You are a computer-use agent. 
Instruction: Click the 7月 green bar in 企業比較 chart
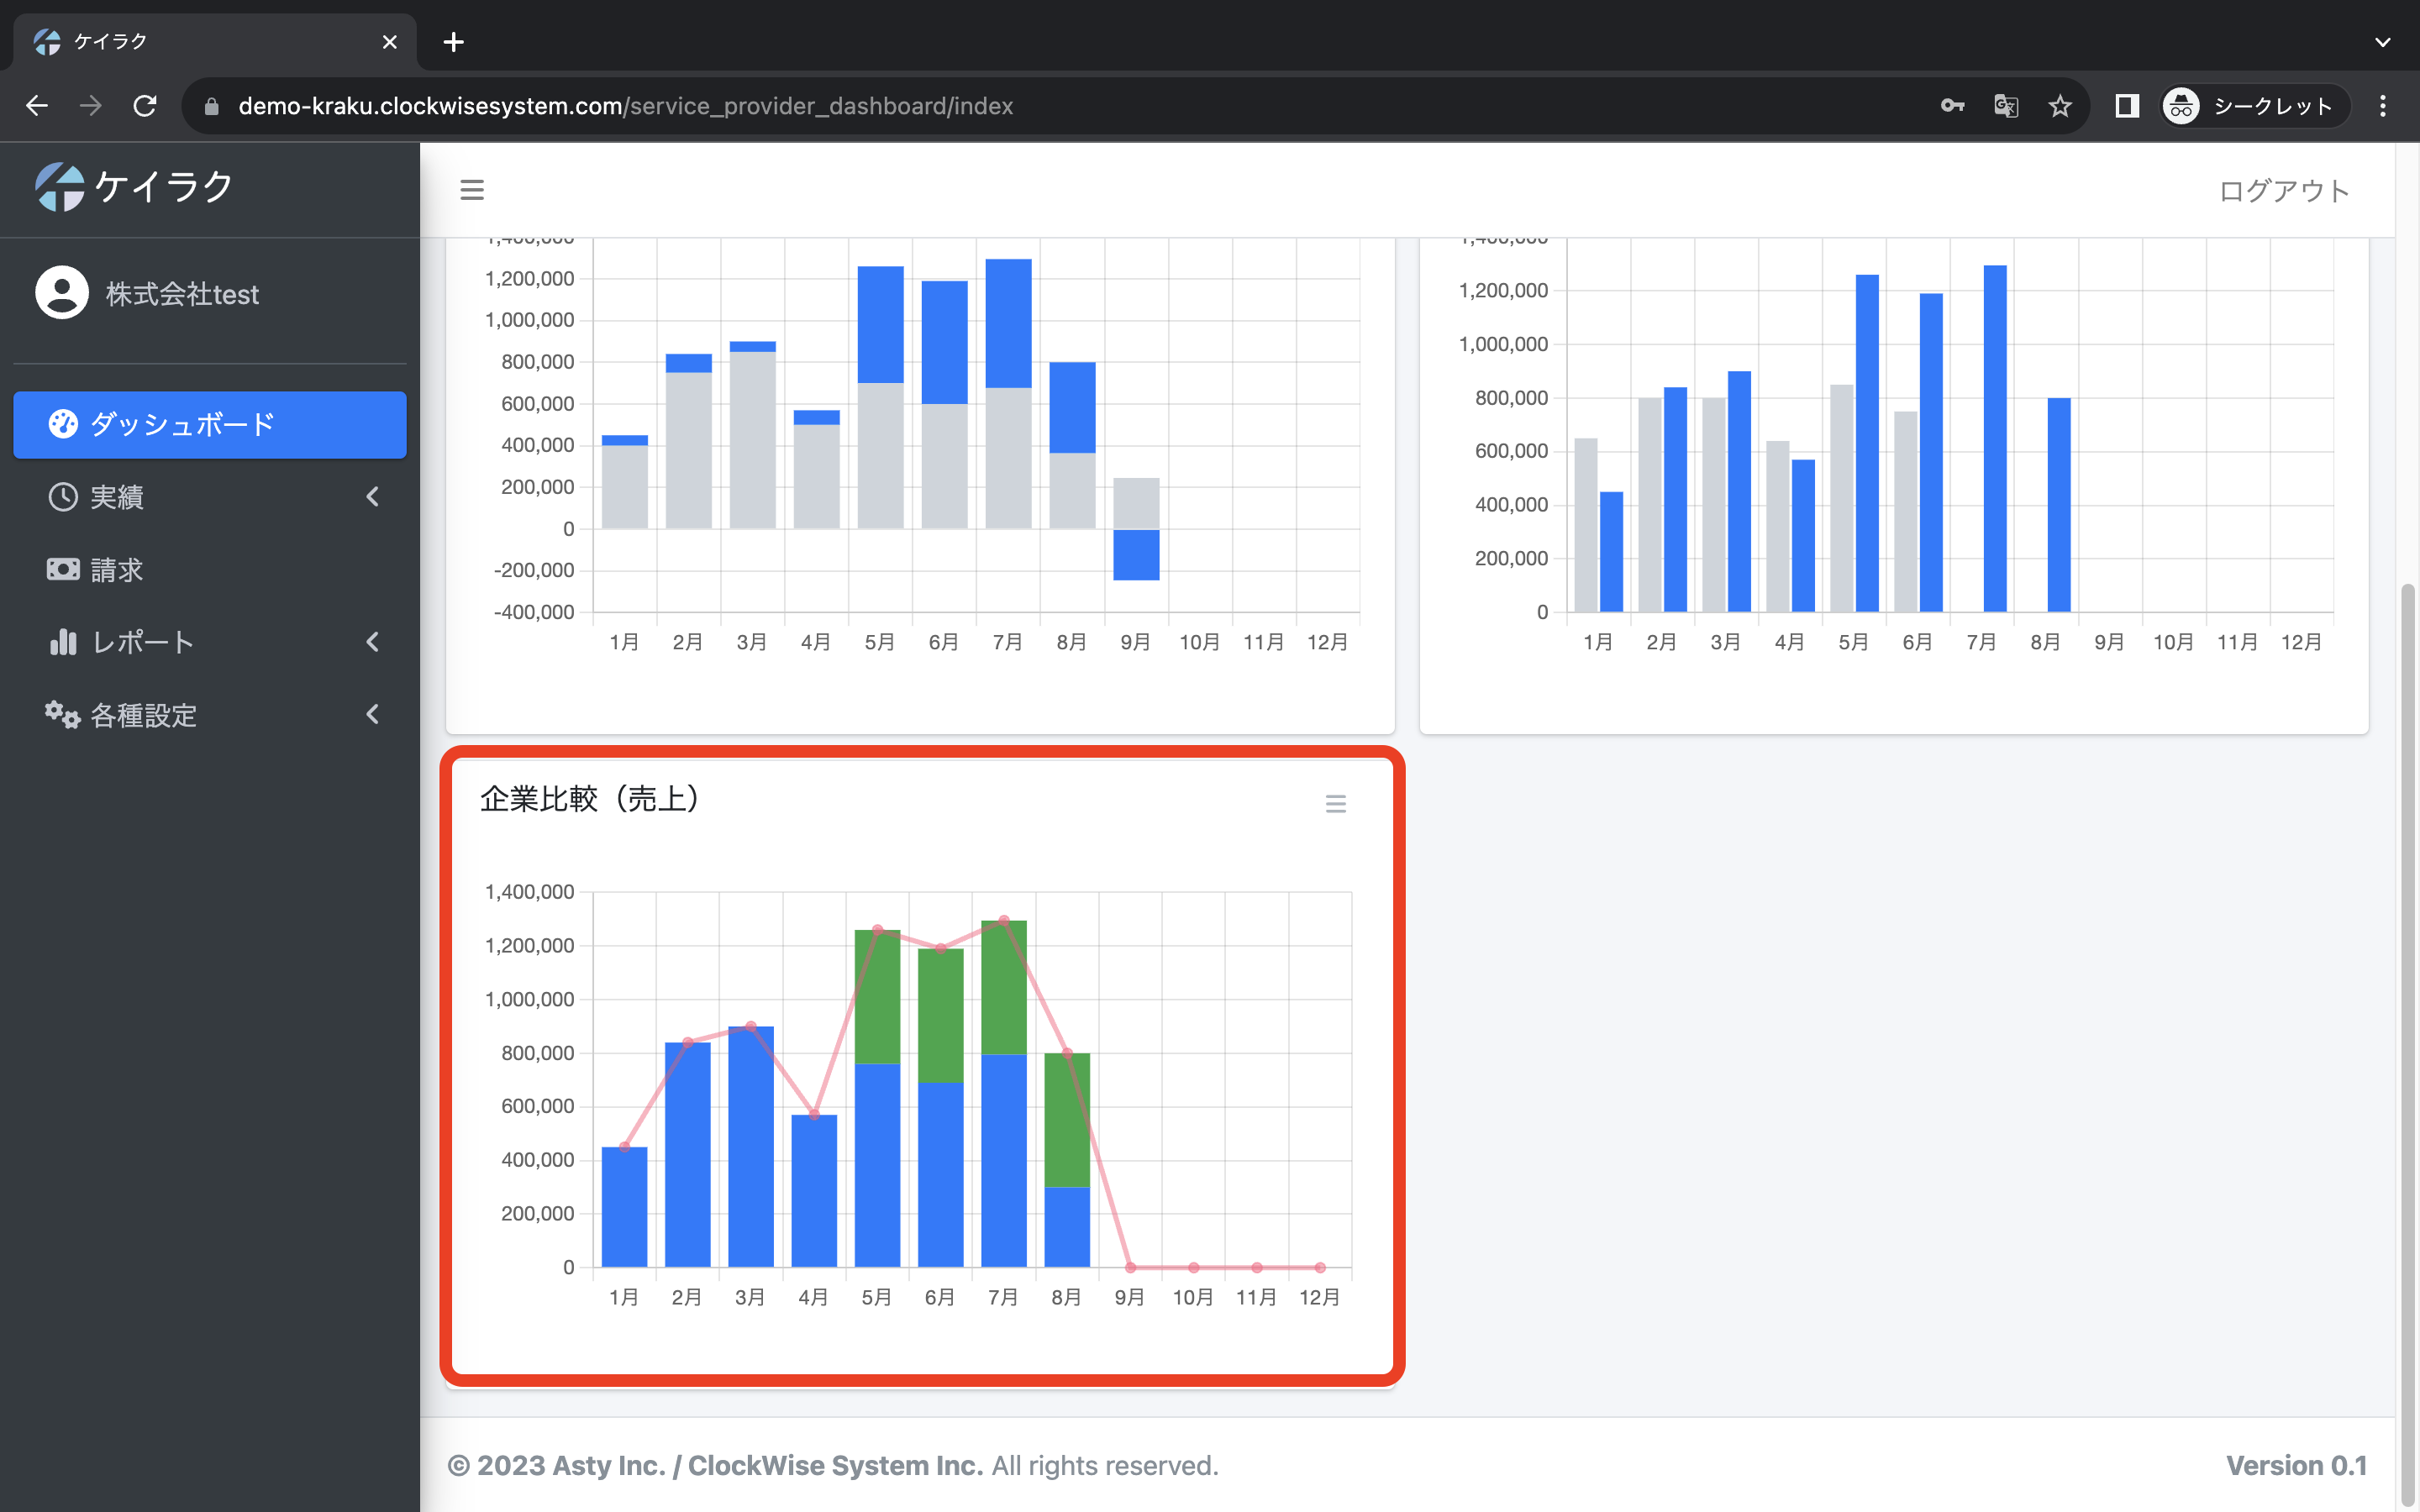click(x=1003, y=987)
